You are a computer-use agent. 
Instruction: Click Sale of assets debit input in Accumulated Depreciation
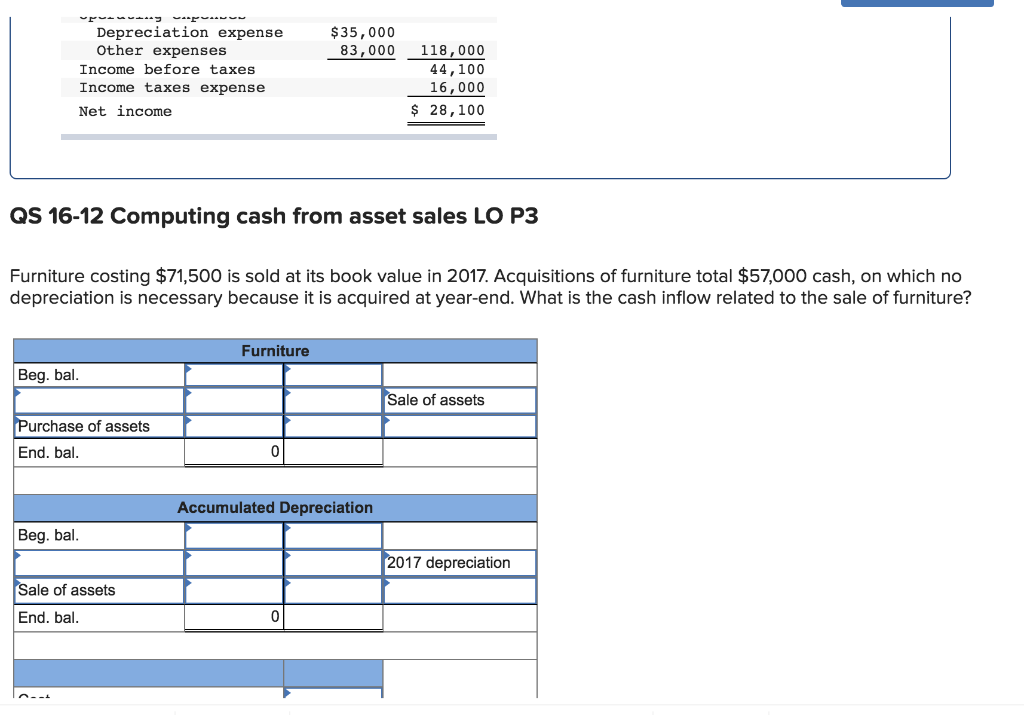click(233, 590)
